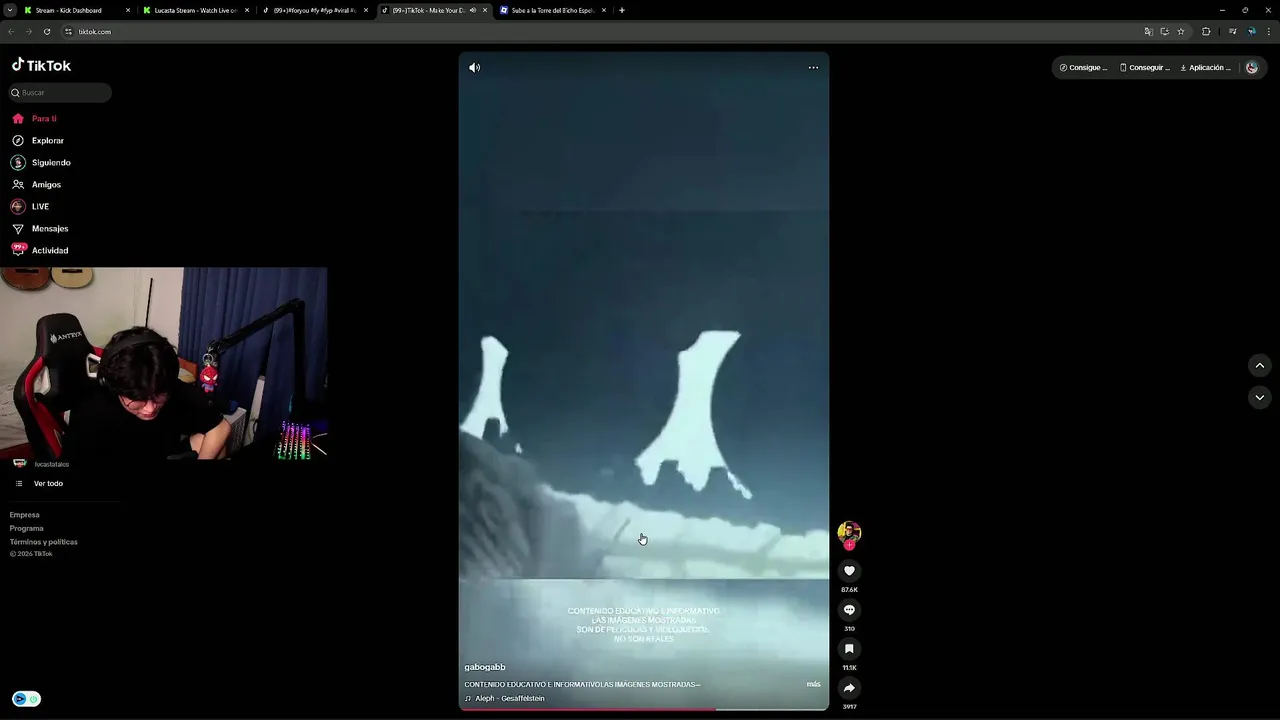Go to next video with the down chevron
This screenshot has width=1280, height=720.
pos(1259,398)
